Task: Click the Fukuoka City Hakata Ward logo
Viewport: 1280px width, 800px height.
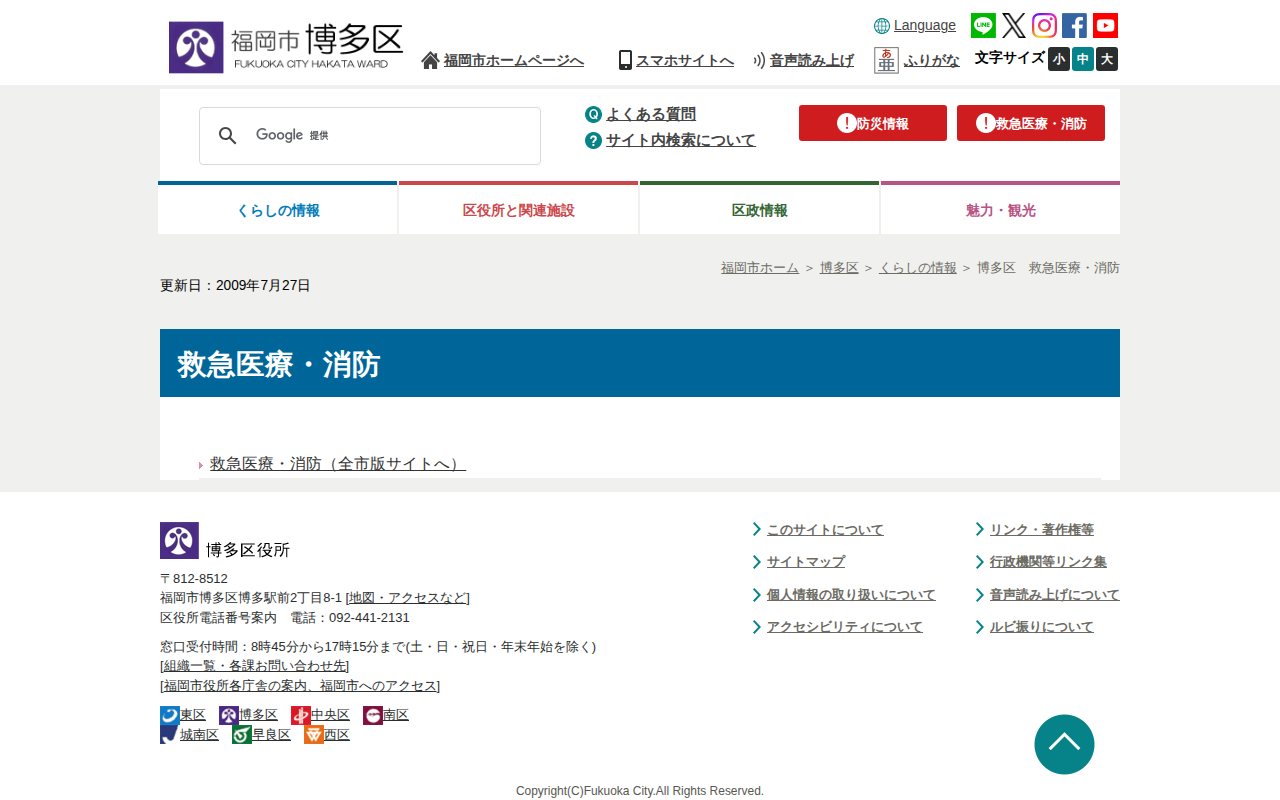Action: coord(286,47)
